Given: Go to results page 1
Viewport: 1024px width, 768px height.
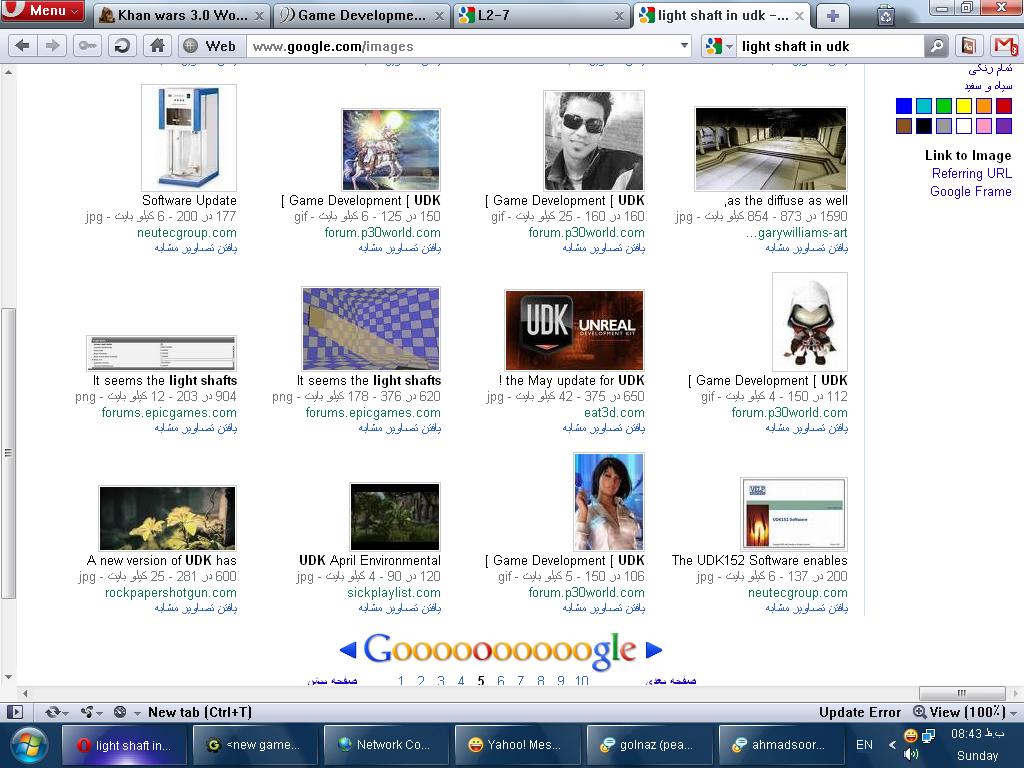Looking at the screenshot, I should click(x=400, y=680).
